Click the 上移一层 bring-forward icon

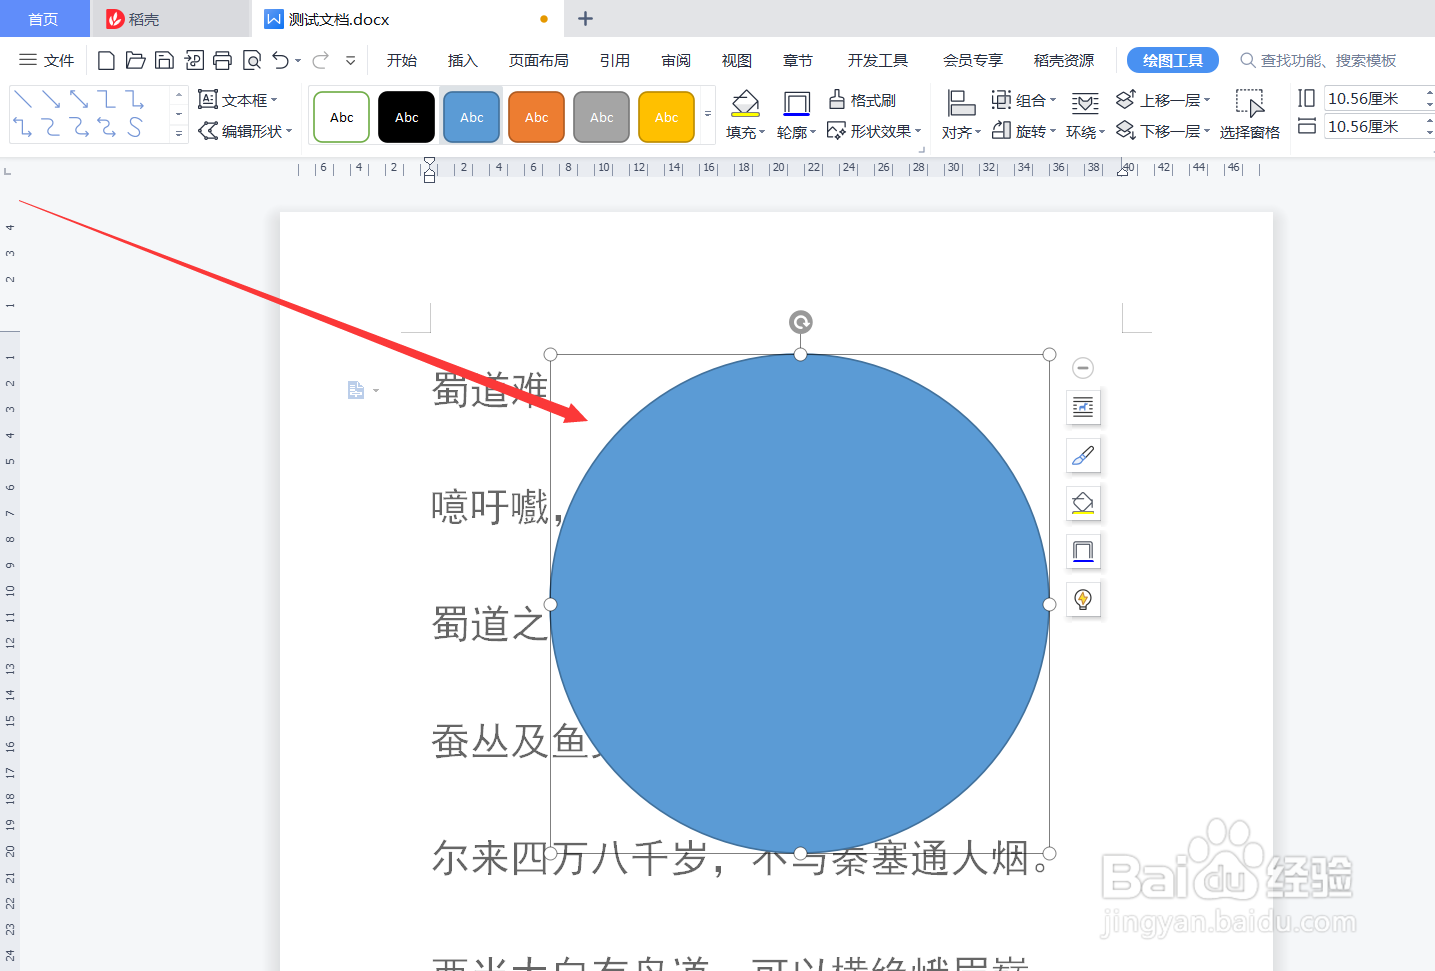[x=1125, y=98]
